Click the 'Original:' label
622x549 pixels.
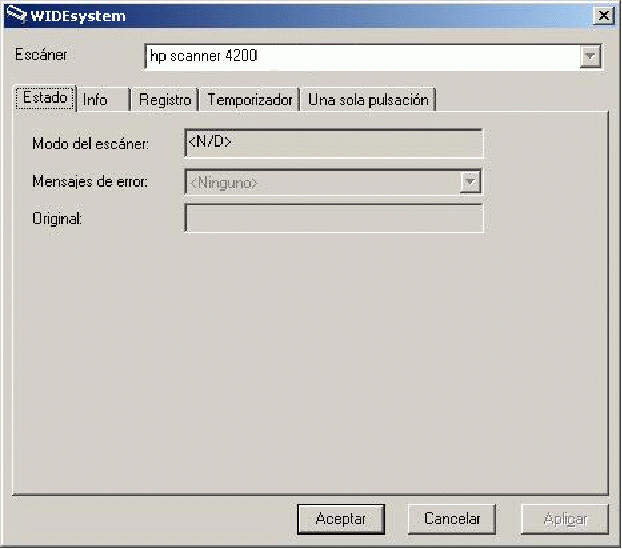57,219
